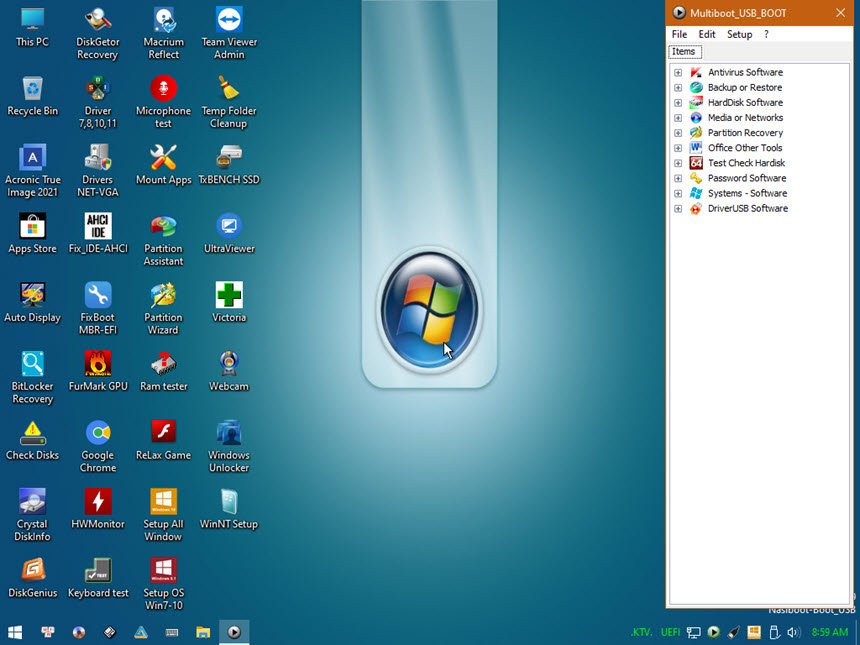The width and height of the screenshot is (860, 645).
Task: Open Acronic True Image 2021
Action: click(x=32, y=171)
